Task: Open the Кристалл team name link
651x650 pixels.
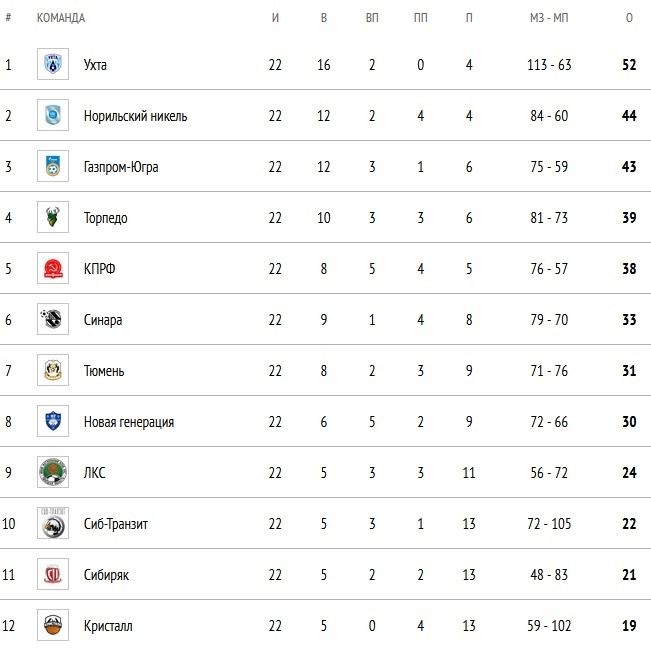Action: [x=108, y=626]
